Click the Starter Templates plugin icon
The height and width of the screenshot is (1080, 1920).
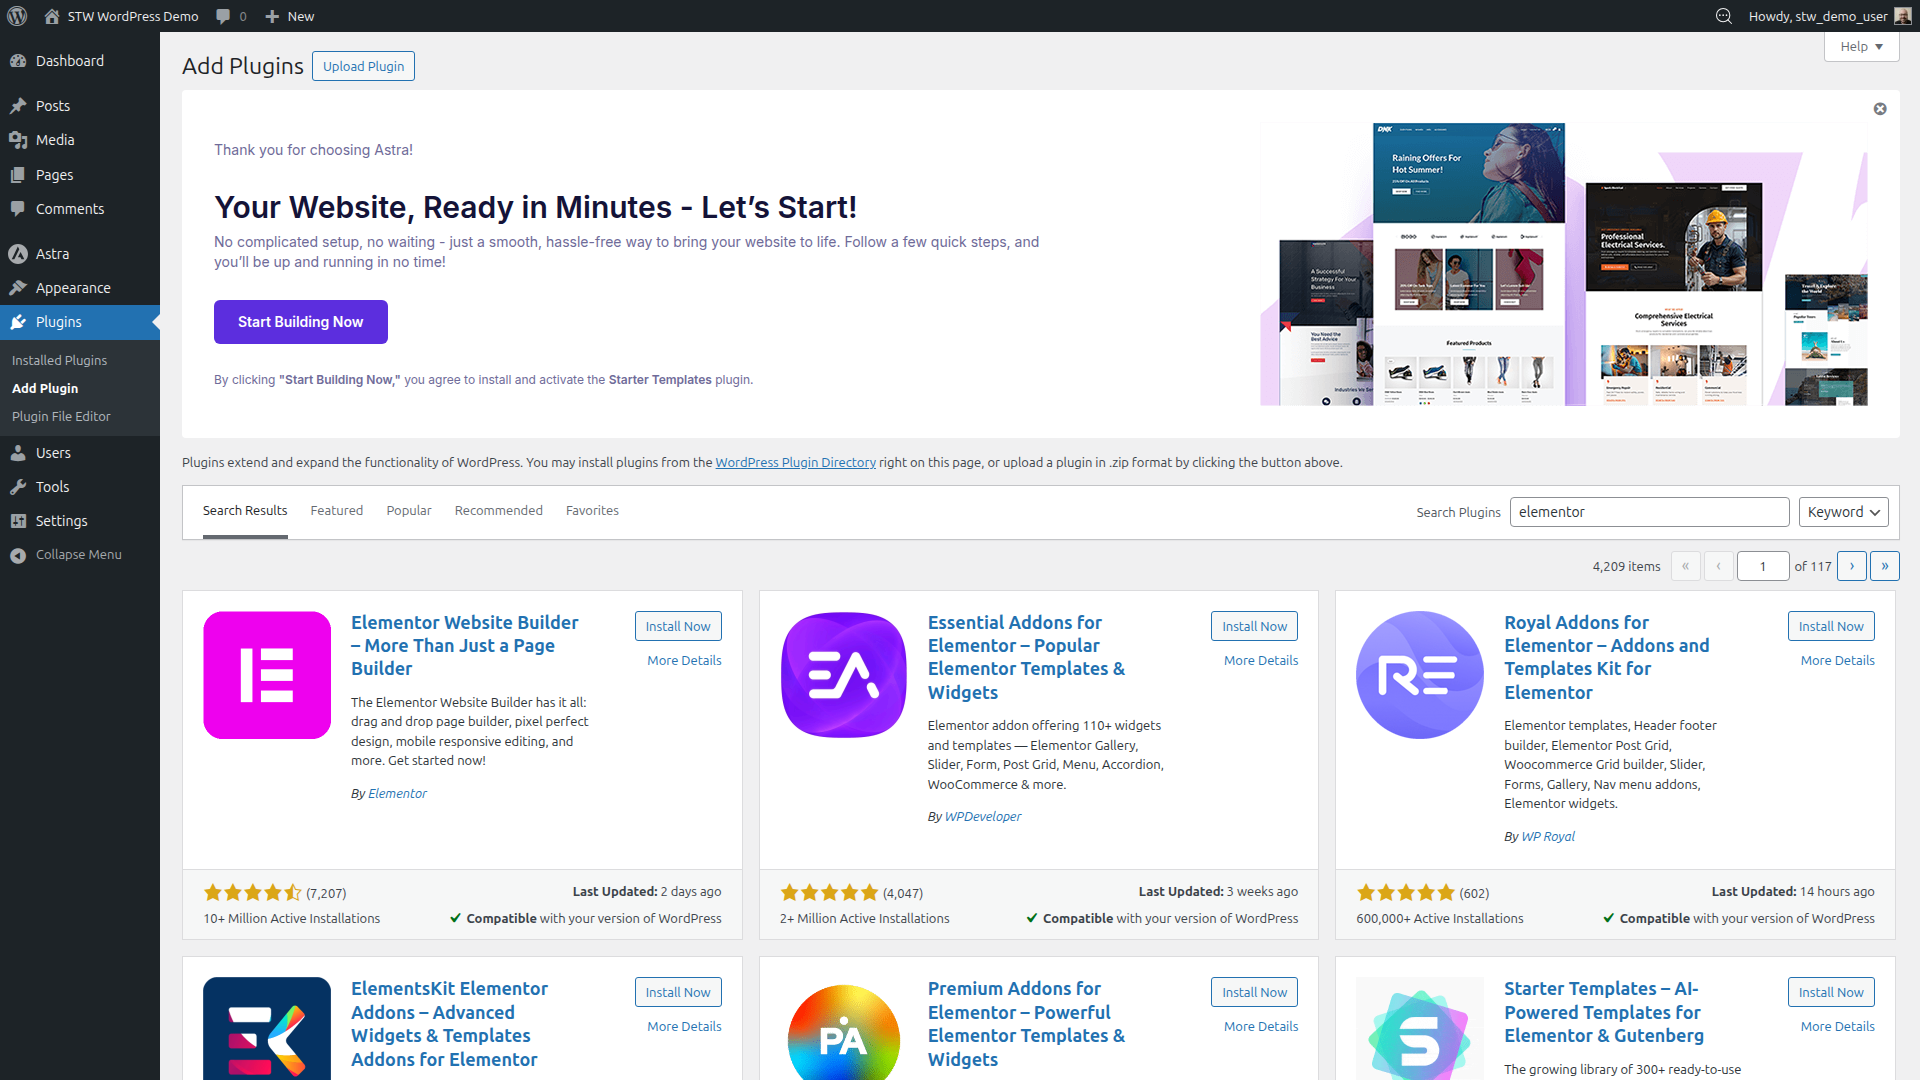1420,1029
